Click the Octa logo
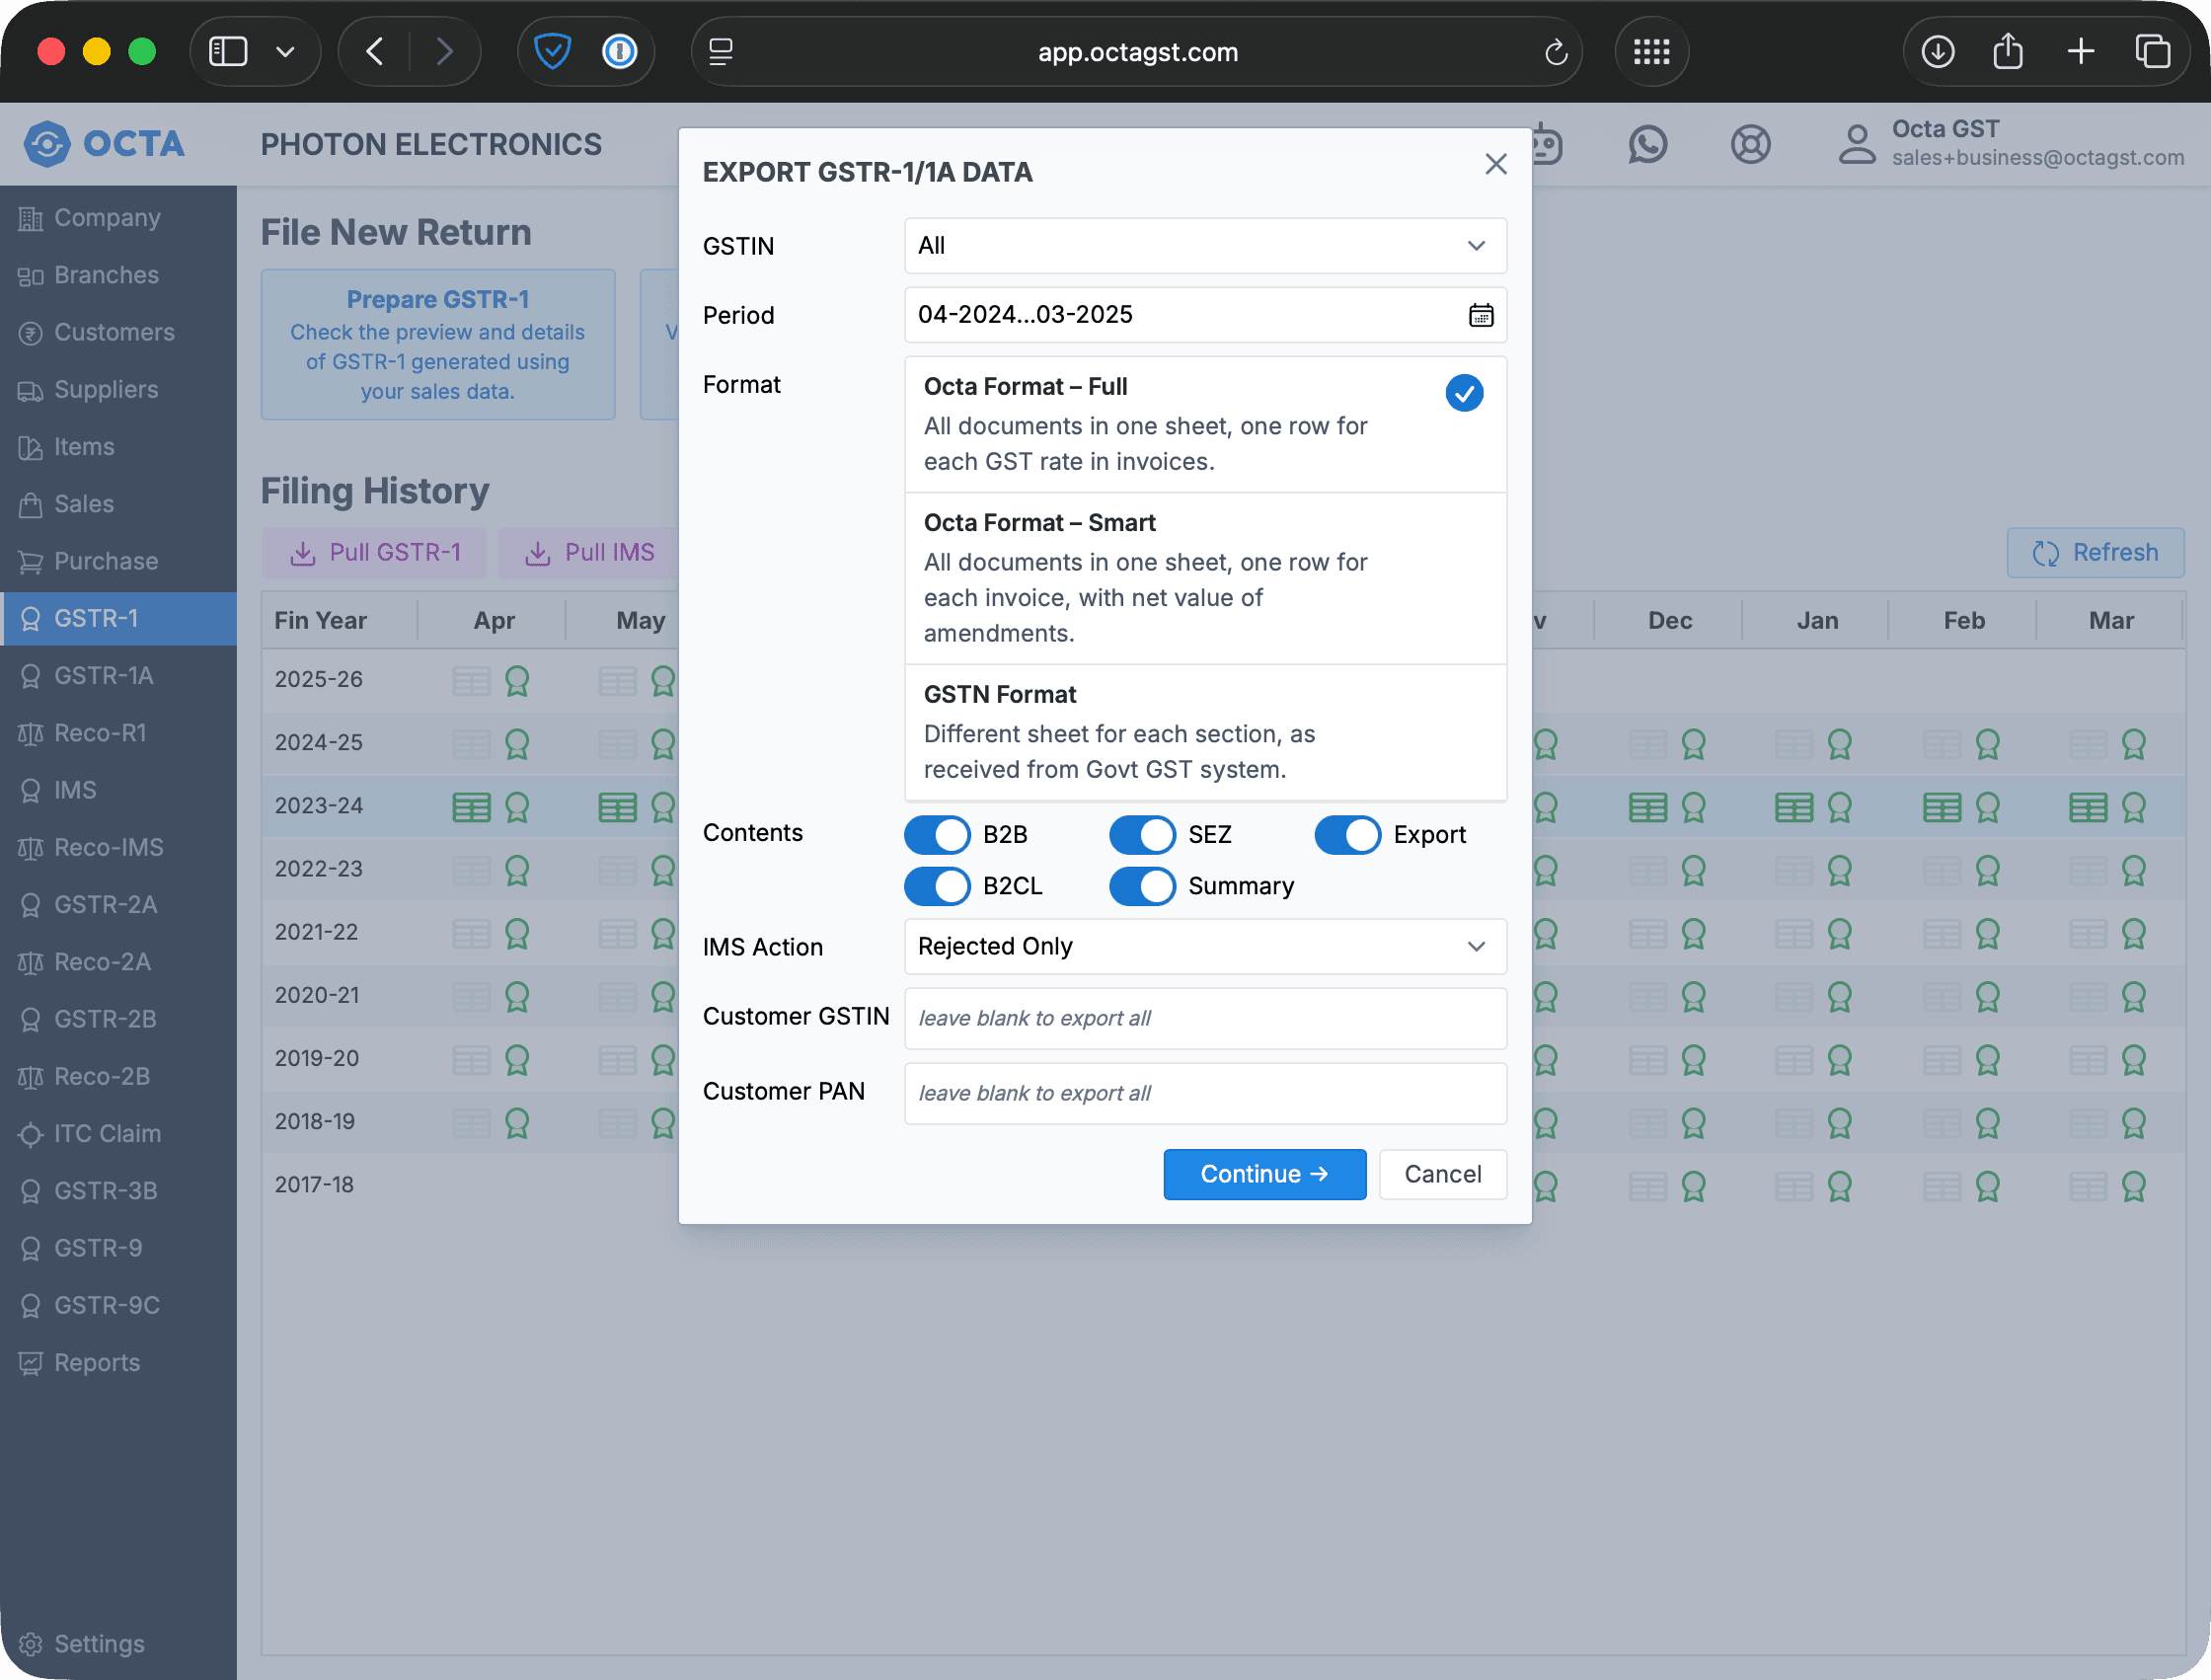The height and width of the screenshot is (1680, 2211). tap(104, 144)
